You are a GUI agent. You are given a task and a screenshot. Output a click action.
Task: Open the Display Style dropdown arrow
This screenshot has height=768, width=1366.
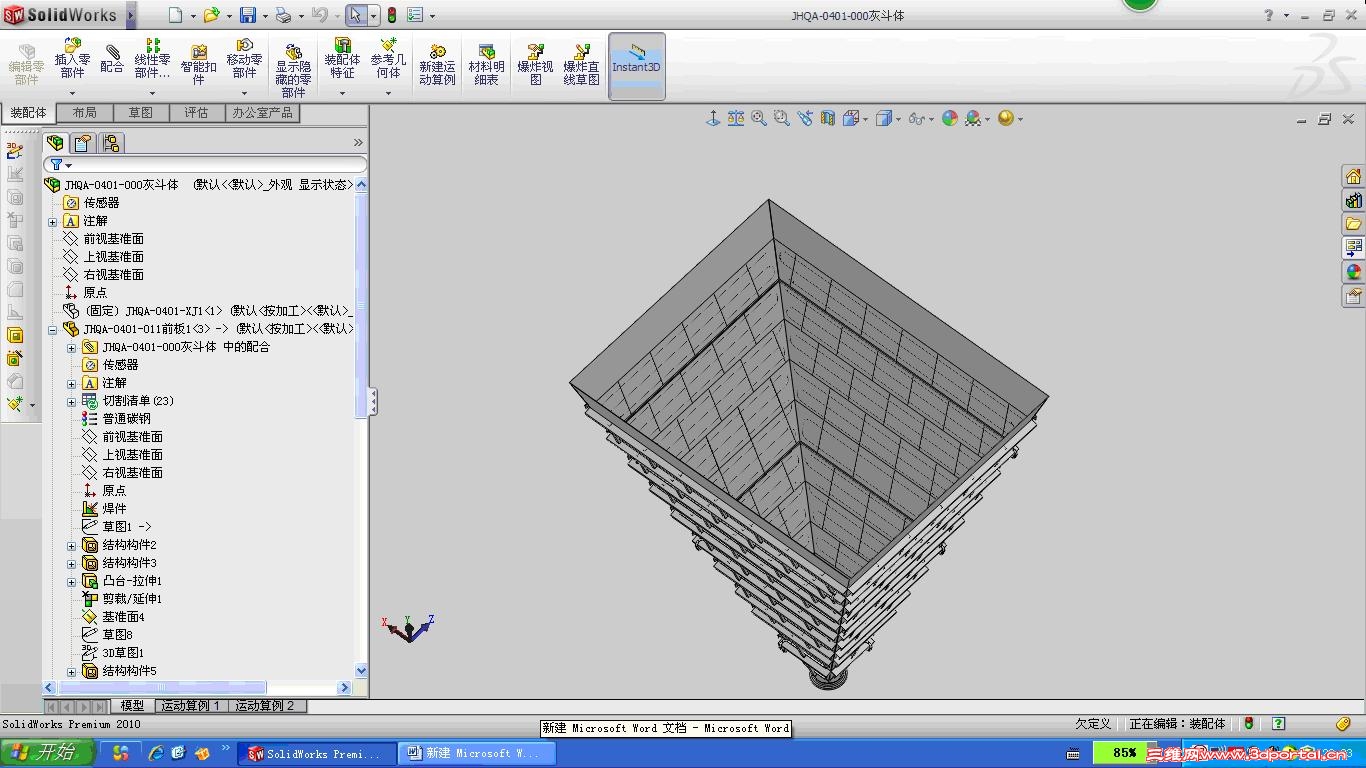(898, 119)
